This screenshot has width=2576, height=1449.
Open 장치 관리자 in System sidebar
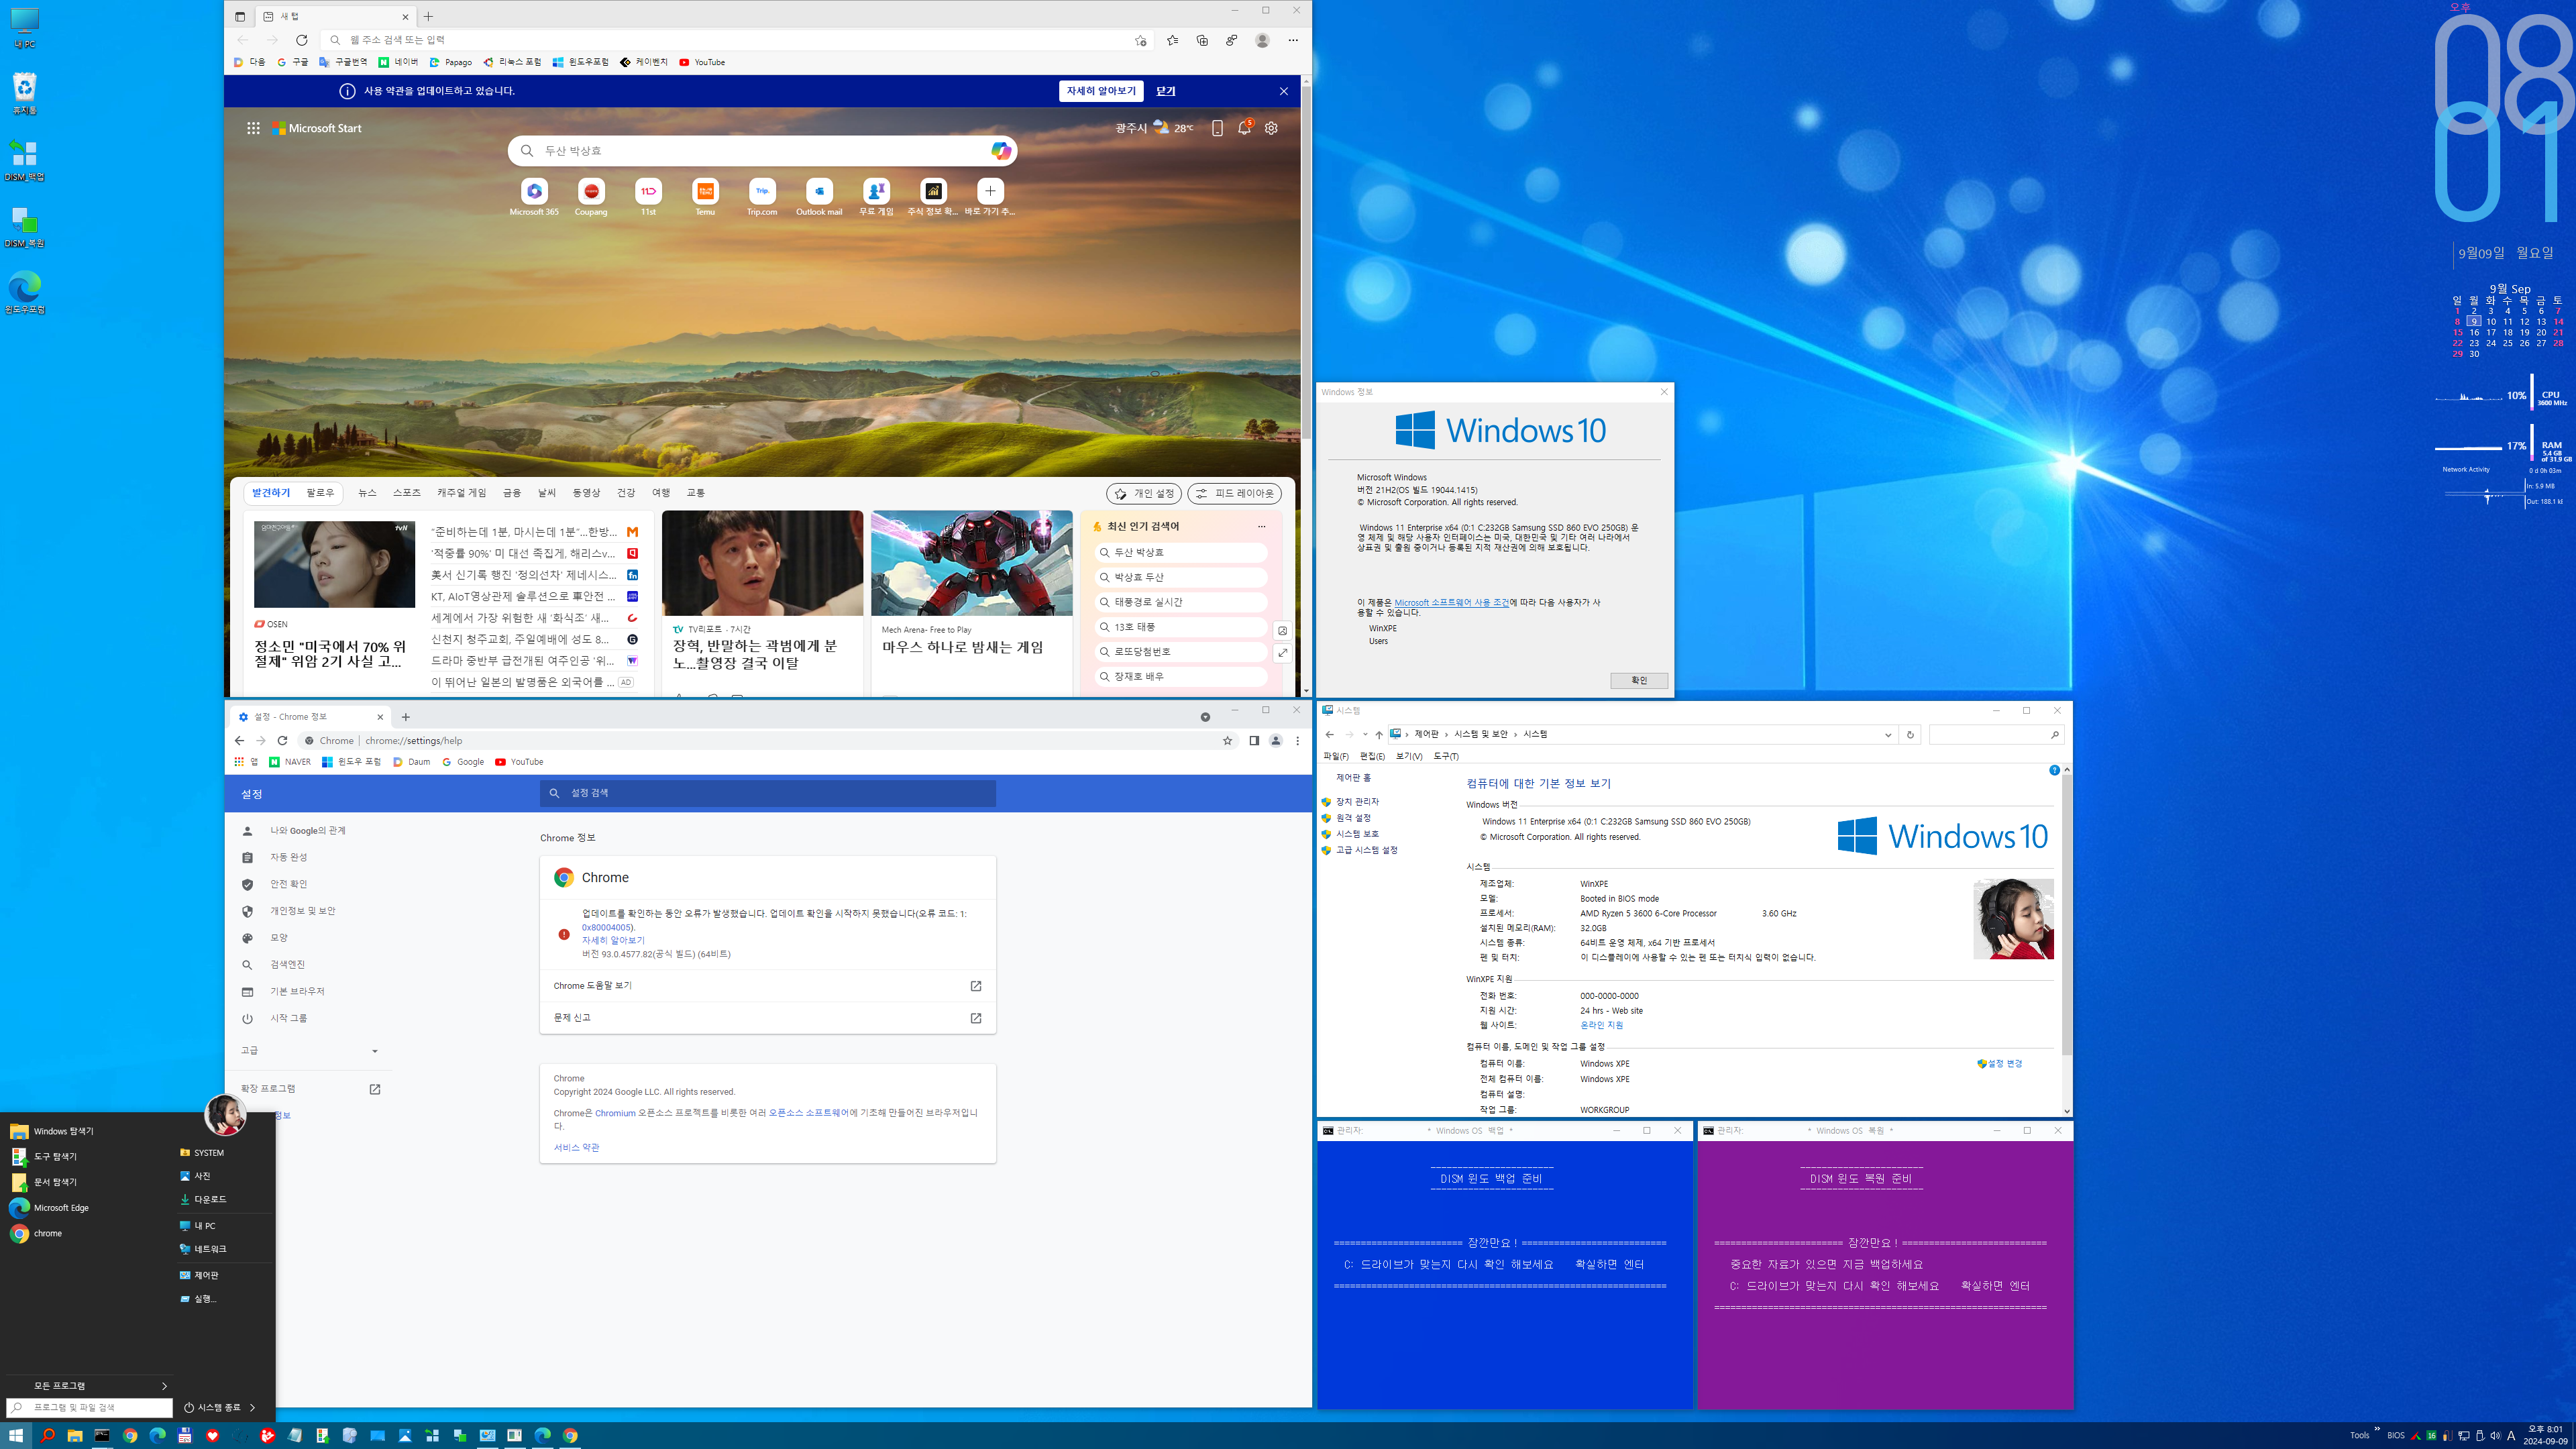click(1356, 802)
